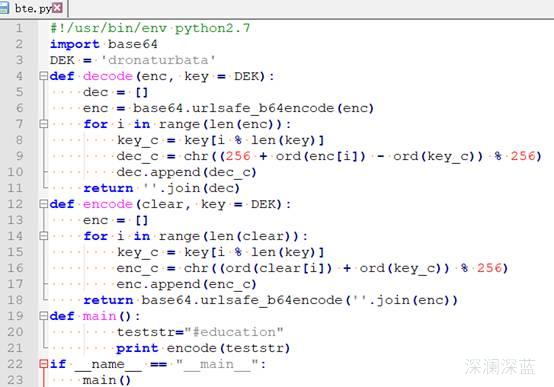Click 'base64.urlsafe_b64encode(enc)' on line 6
This screenshot has height=387, width=554.
point(253,108)
